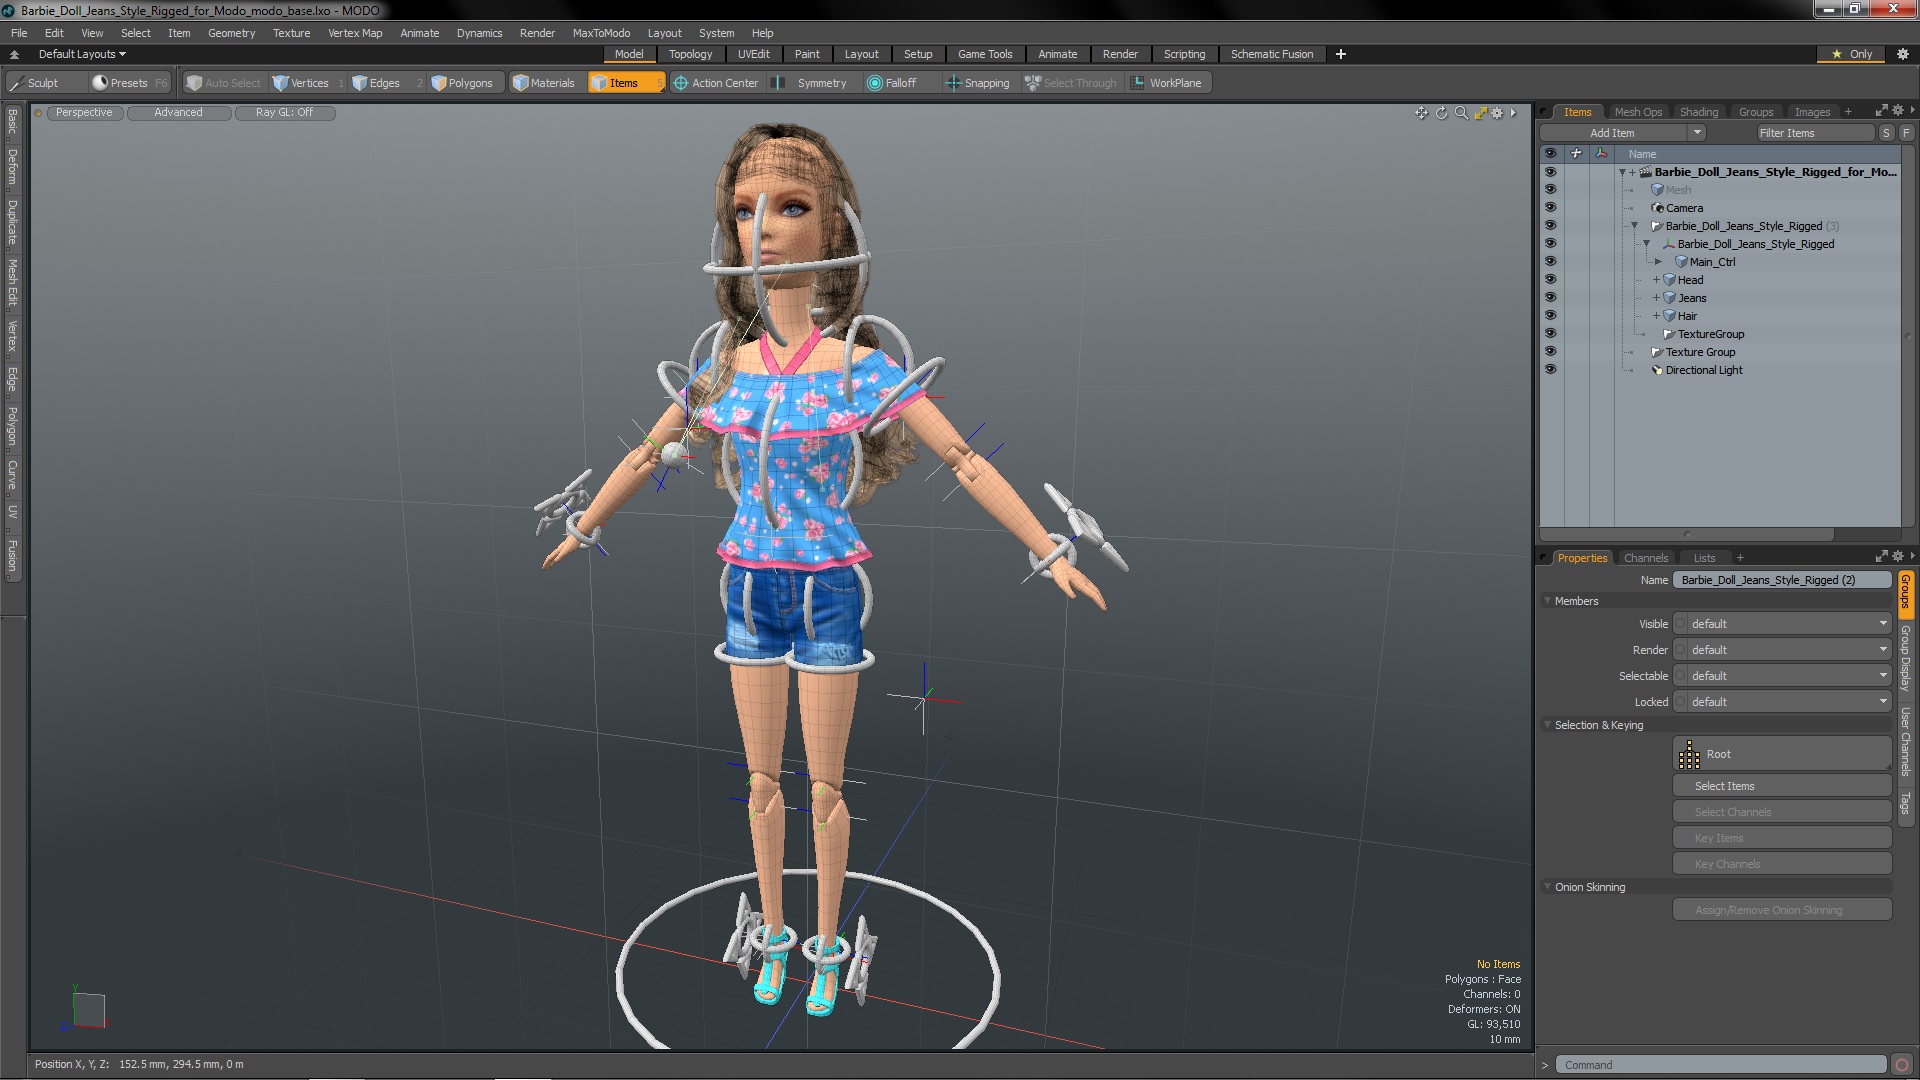Click the record button next to Command
Screen dimensions: 1920x1080
coord(1902,1065)
